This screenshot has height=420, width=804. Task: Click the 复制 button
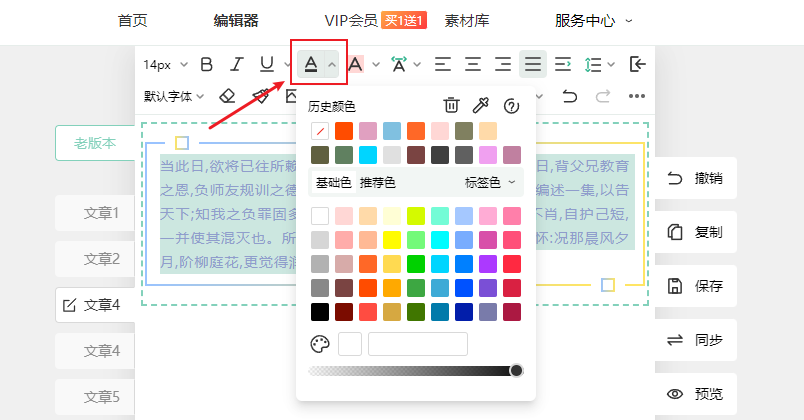[x=696, y=232]
